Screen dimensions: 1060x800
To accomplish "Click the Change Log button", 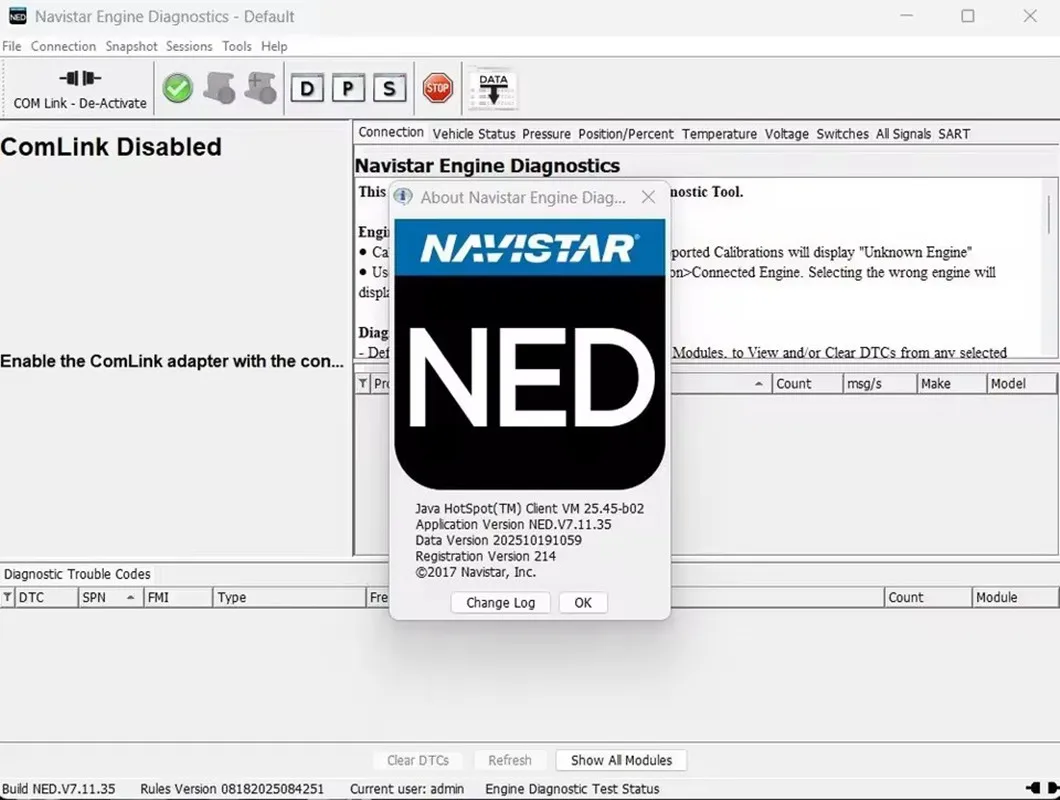I will (x=500, y=603).
